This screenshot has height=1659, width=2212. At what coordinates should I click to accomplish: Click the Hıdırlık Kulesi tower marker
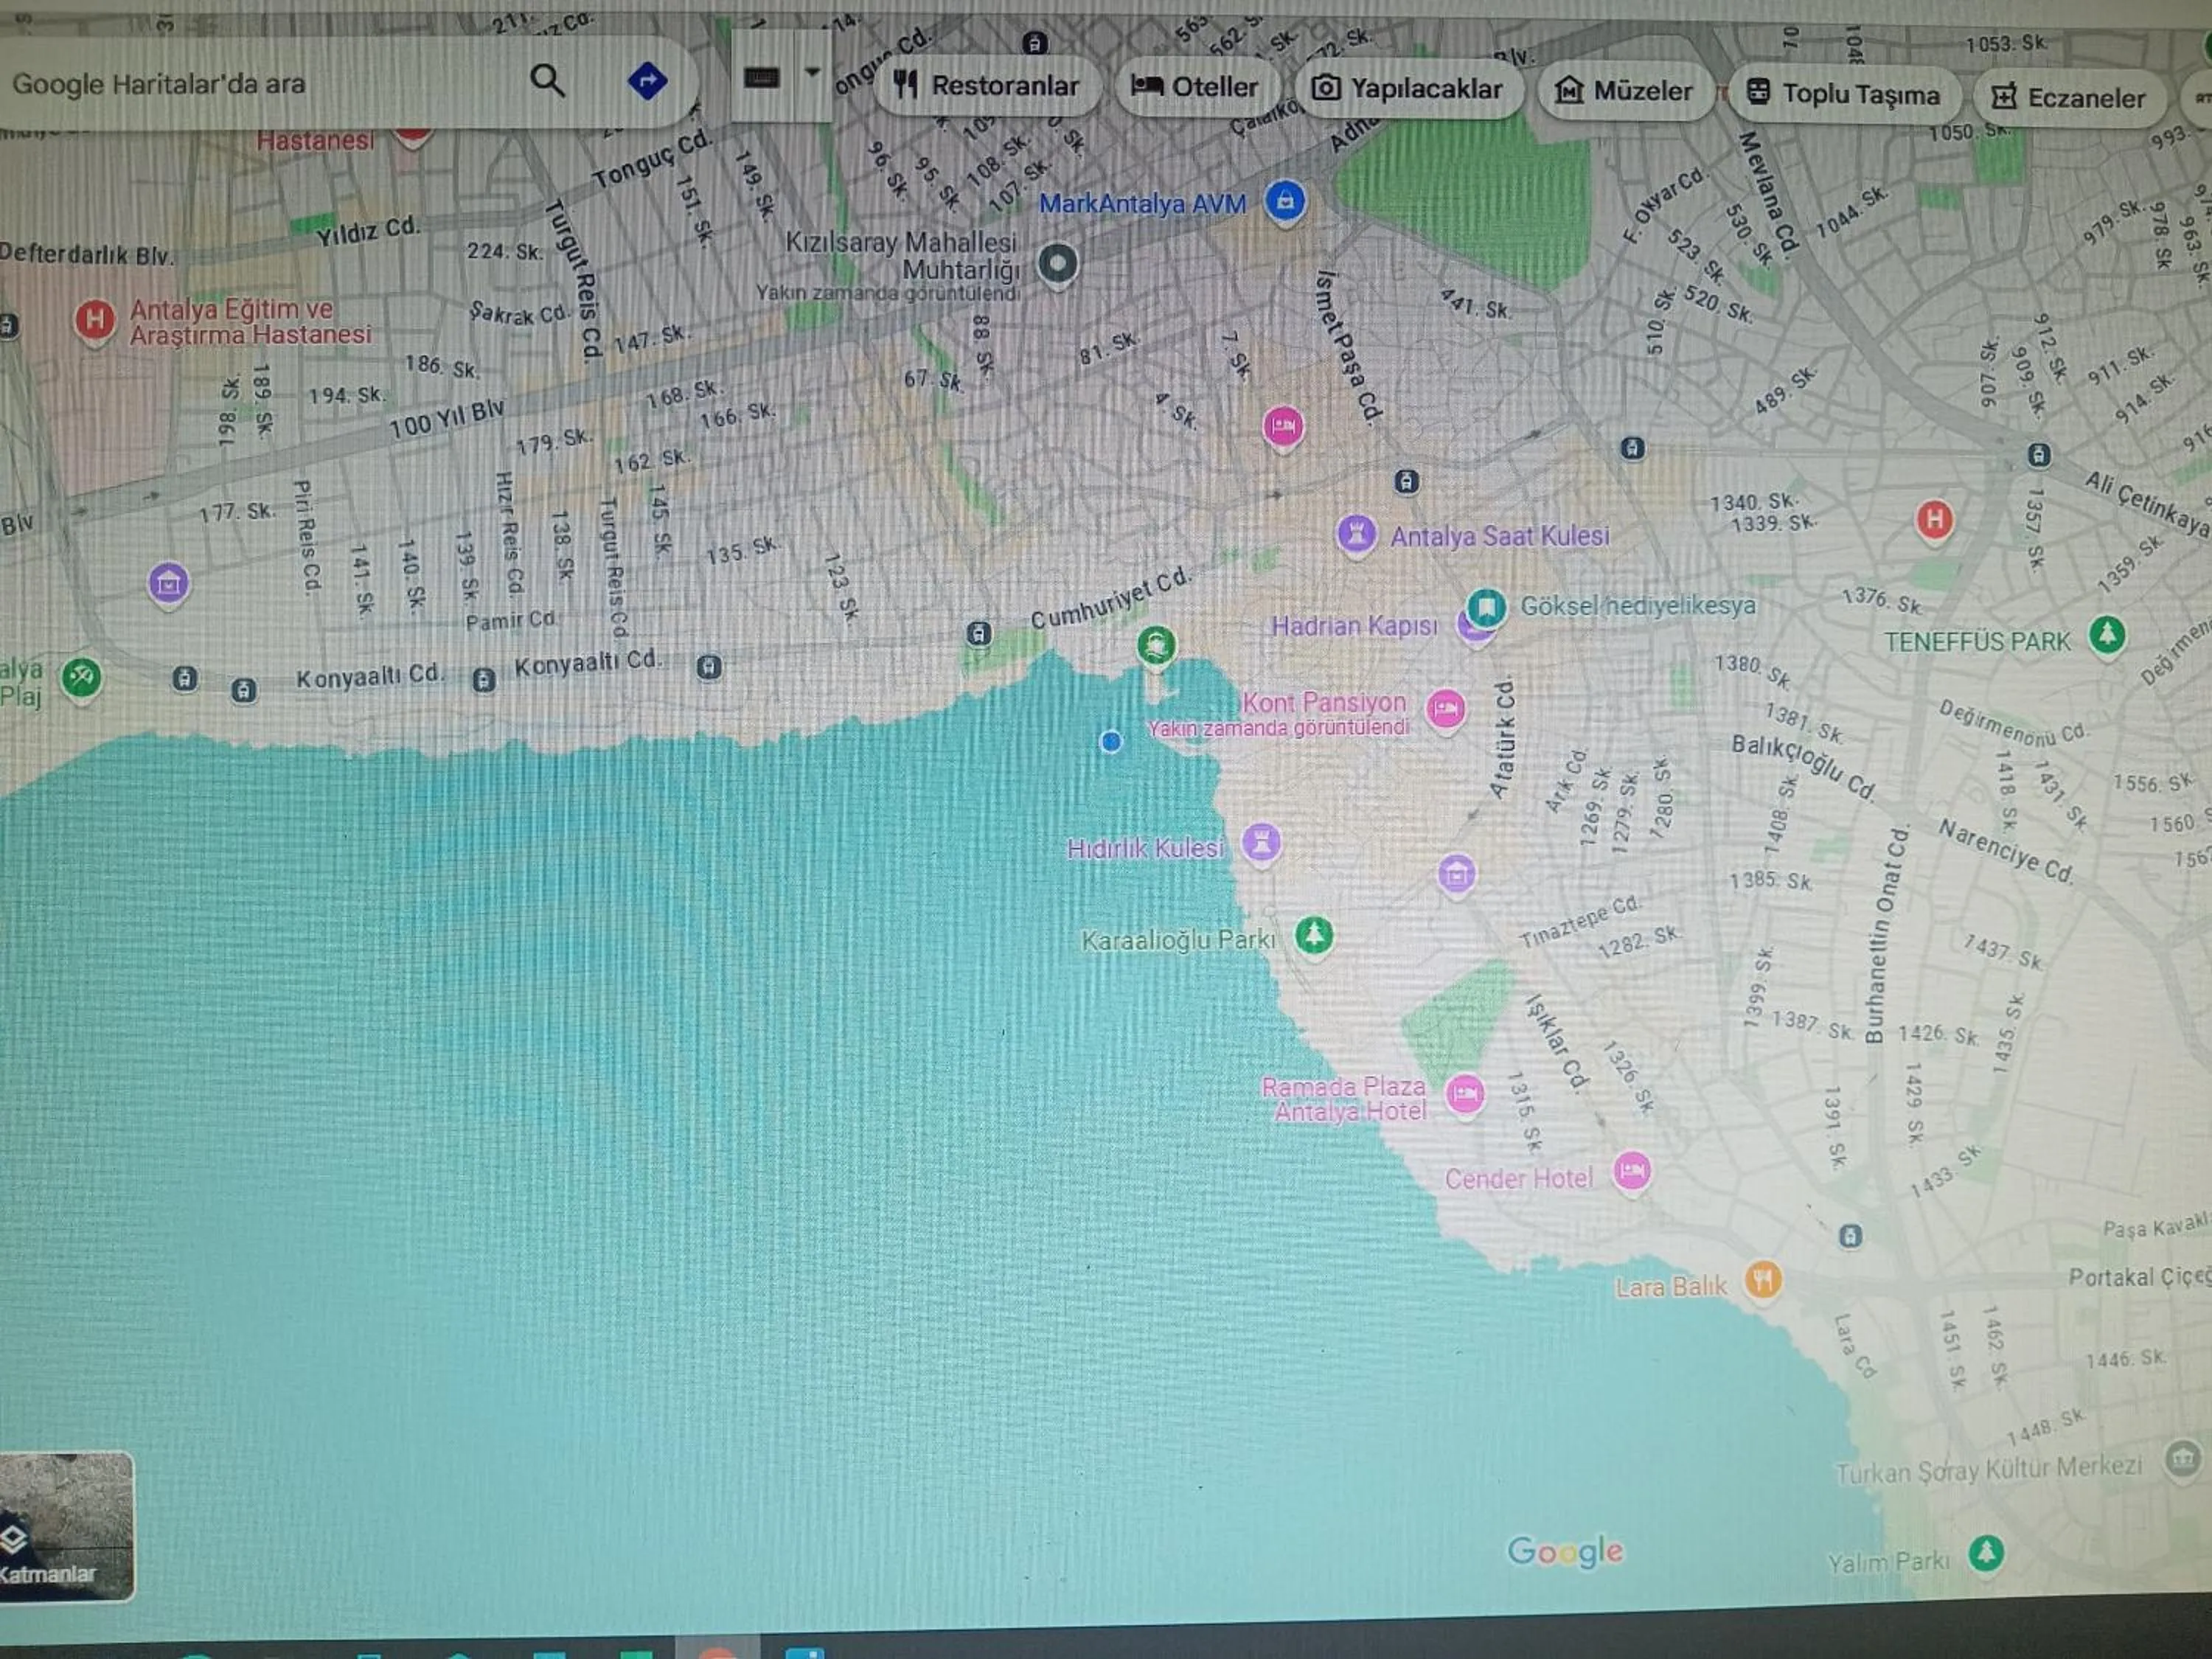click(x=1261, y=842)
